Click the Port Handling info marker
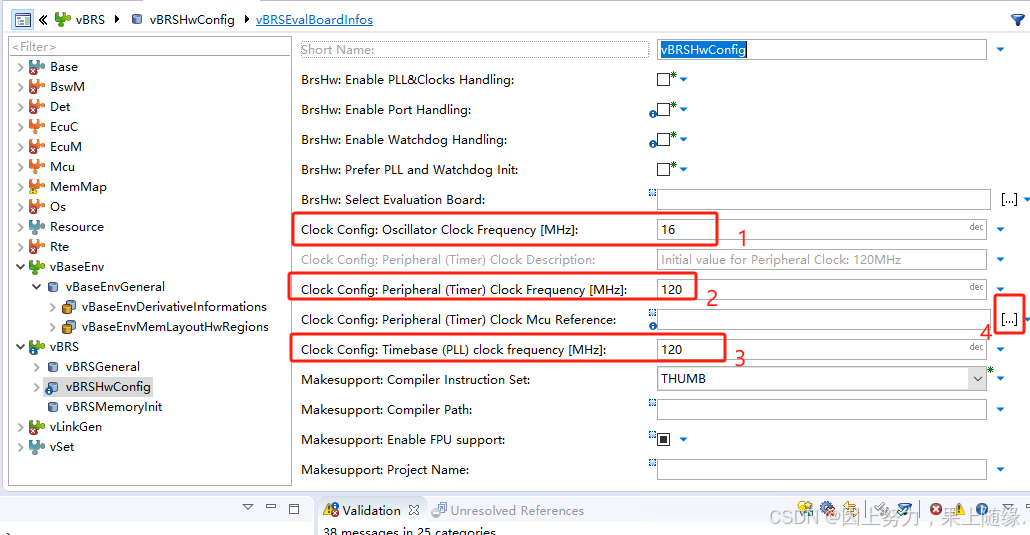This screenshot has width=1030, height=535. (652, 114)
